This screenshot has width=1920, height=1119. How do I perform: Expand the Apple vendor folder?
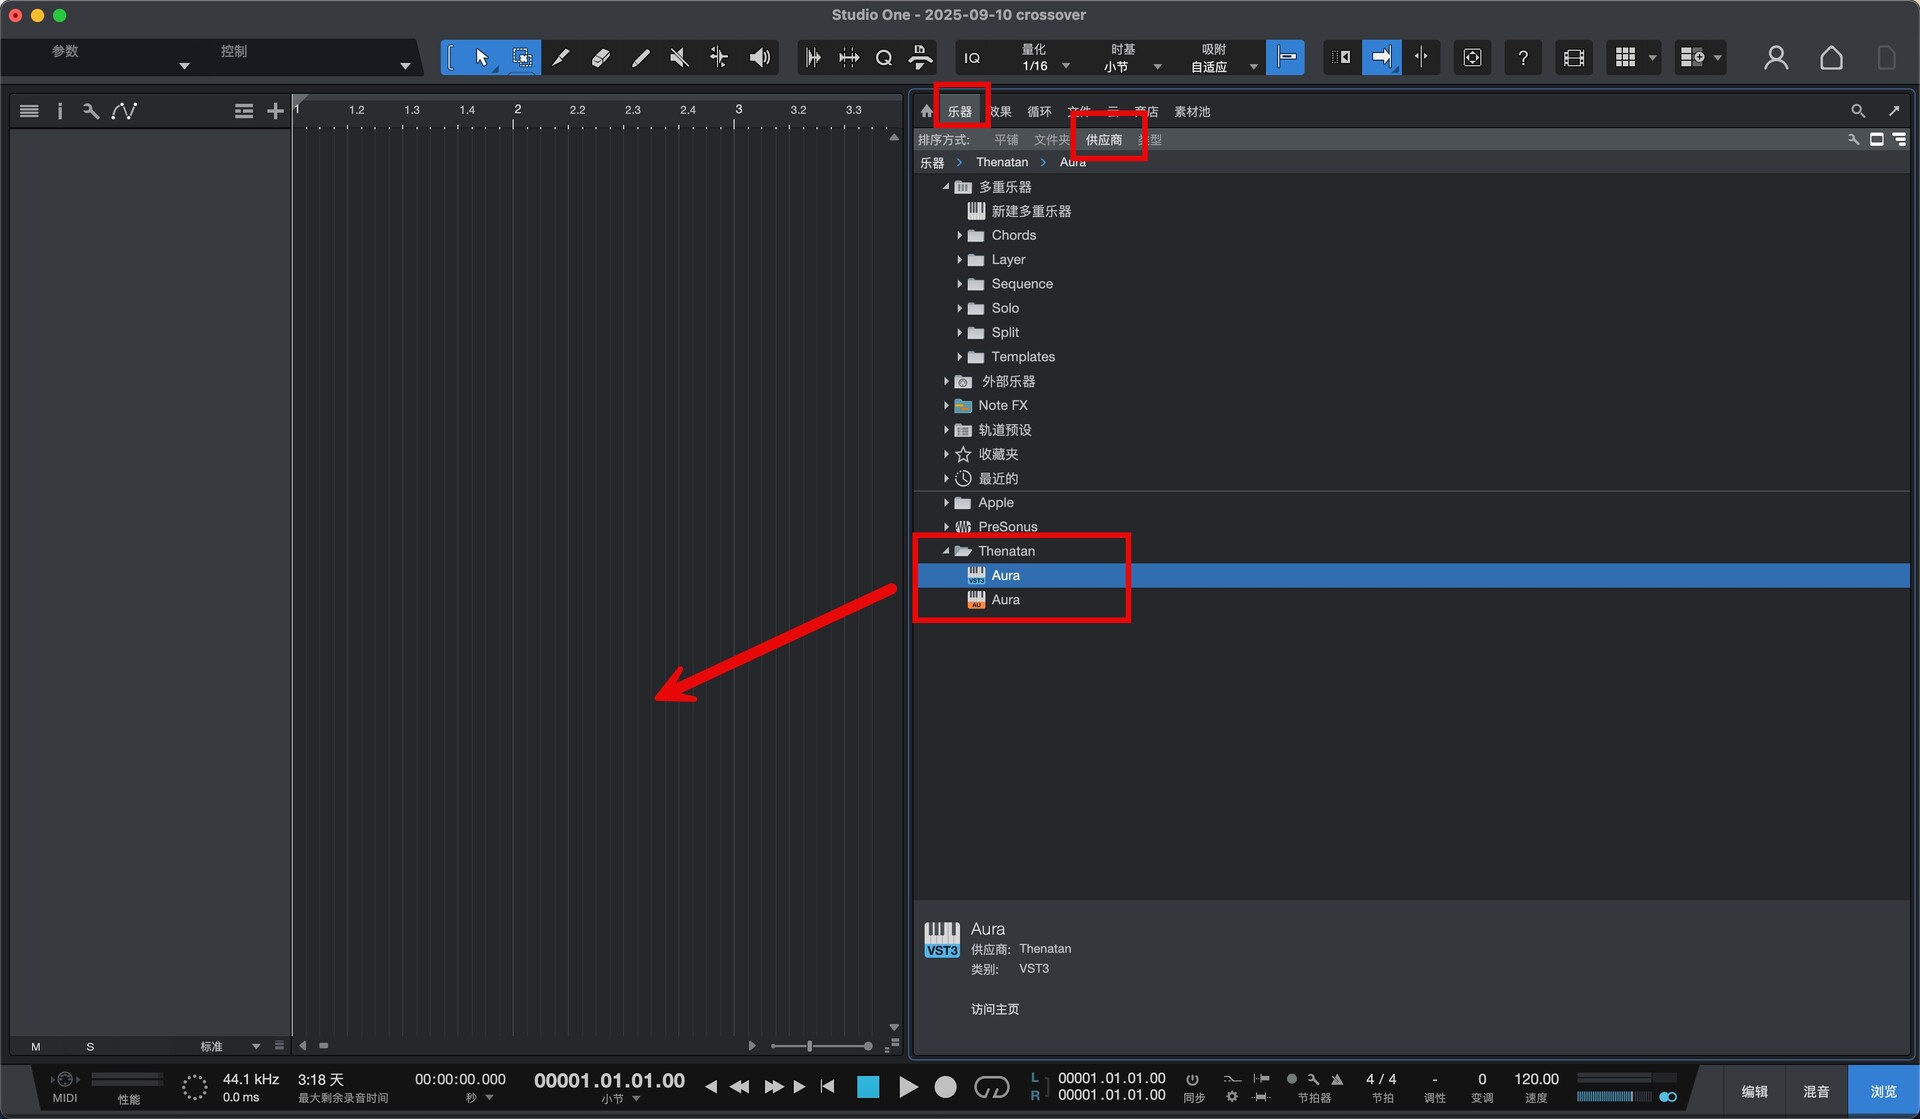[x=946, y=503]
